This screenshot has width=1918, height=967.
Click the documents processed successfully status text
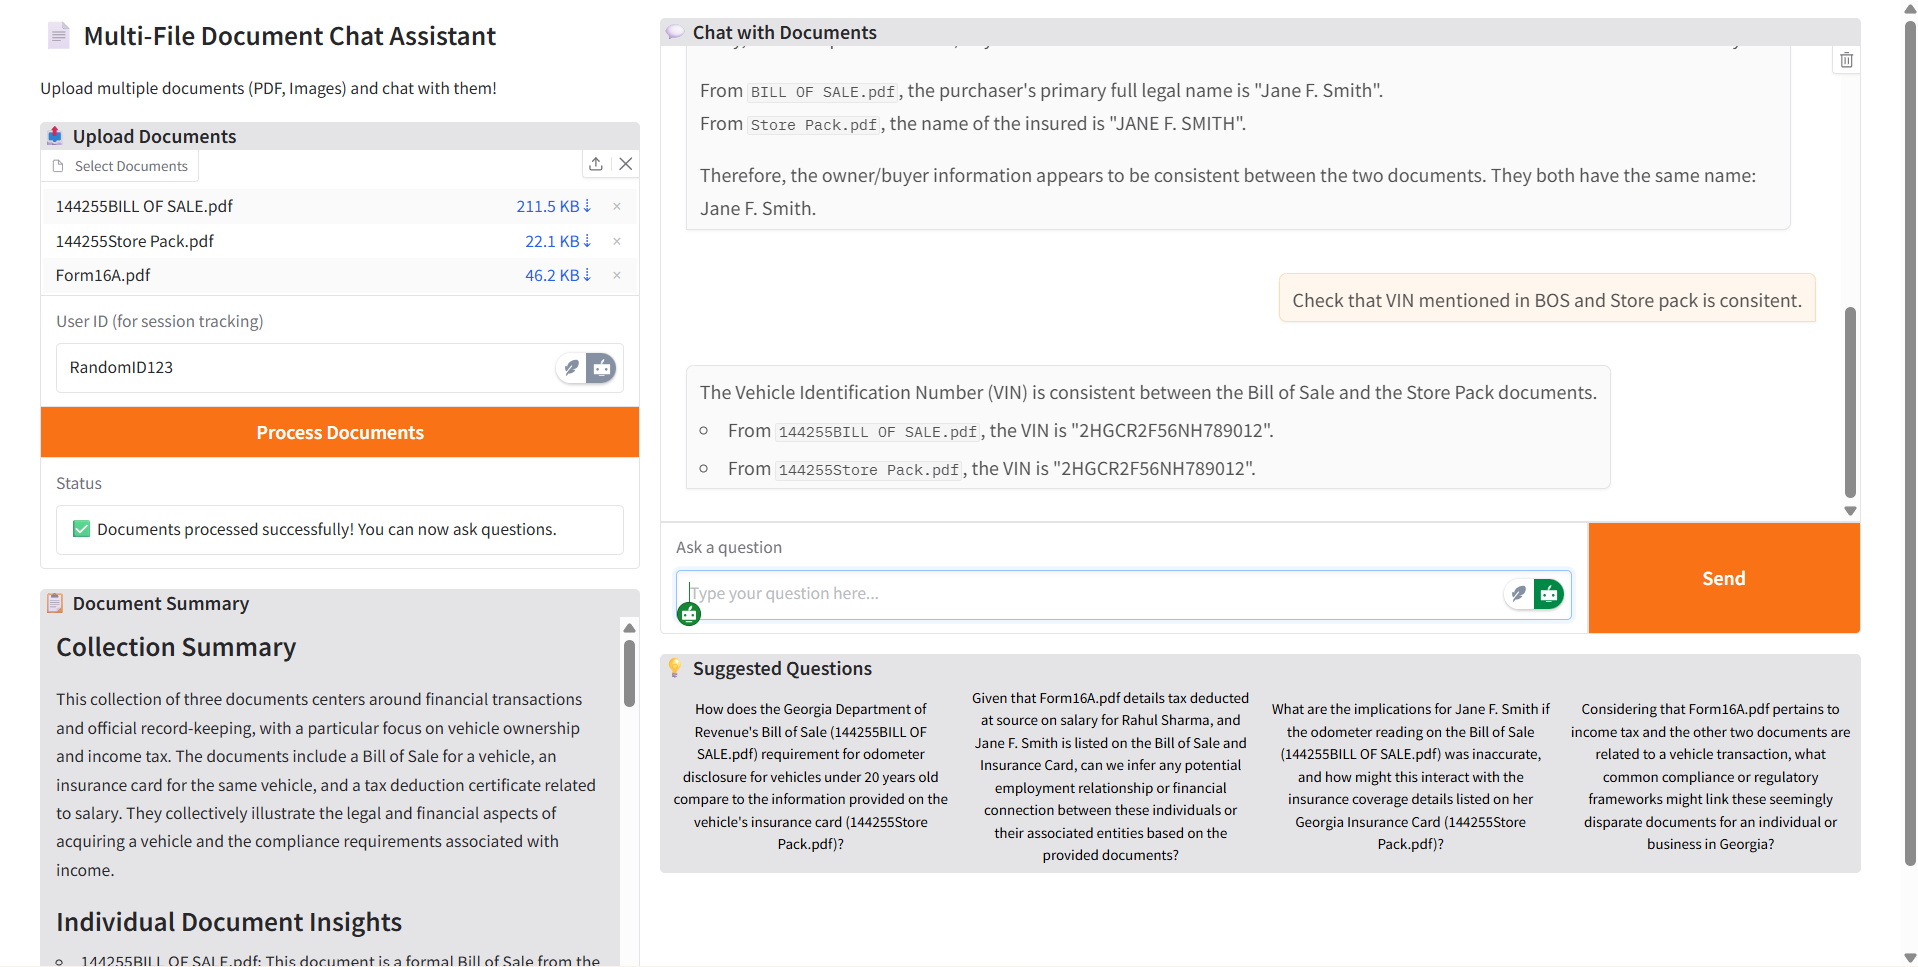pyautogui.click(x=327, y=529)
